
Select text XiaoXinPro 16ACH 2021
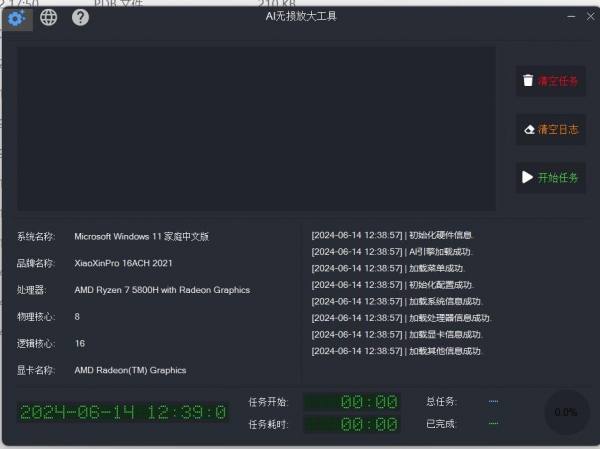coord(123,263)
